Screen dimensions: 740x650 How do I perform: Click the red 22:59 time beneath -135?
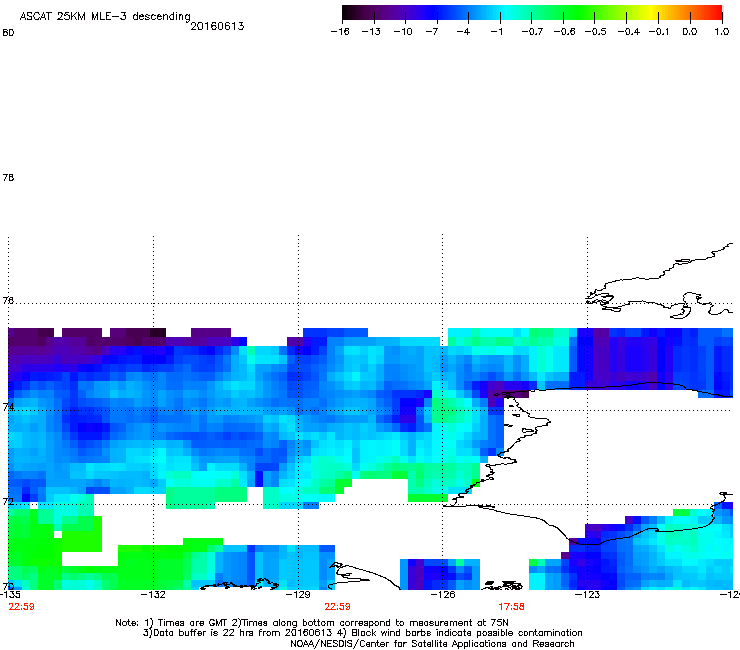click(21, 607)
